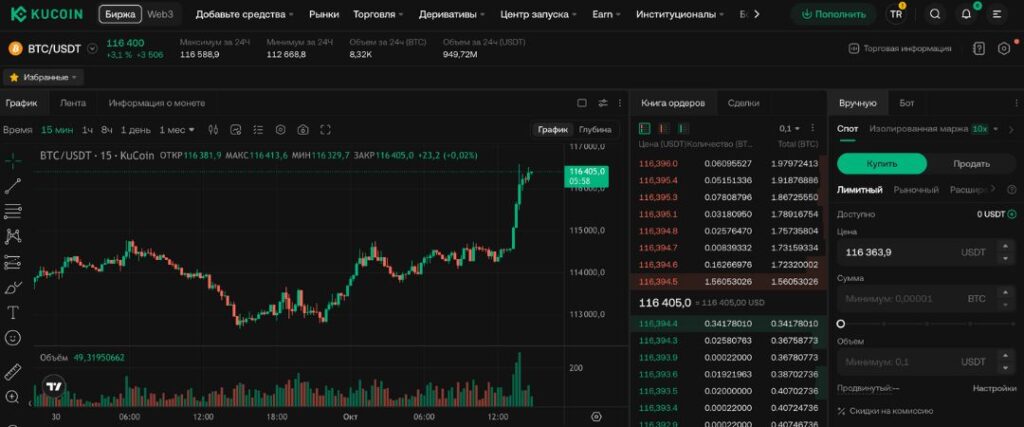Viewport: 1024px width, 427px height.
Task: Open trading settings hexagon icon
Action: [1004, 48]
